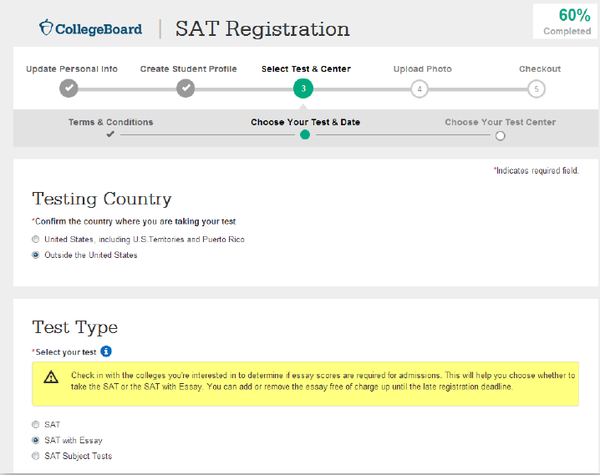
Task: Click the step 4 Upload Photo circle
Action: coord(419,89)
